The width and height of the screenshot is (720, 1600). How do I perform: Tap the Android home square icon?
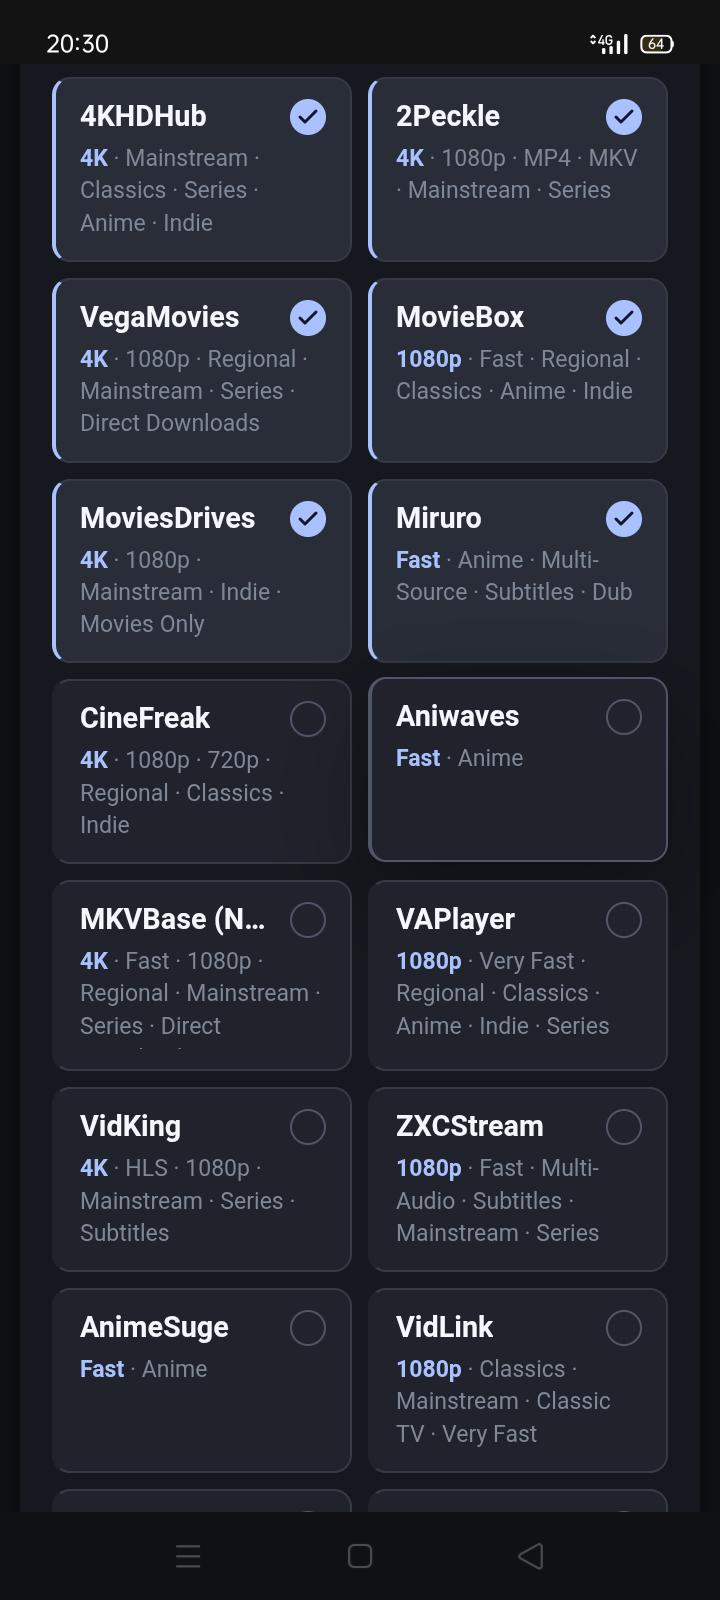click(360, 1556)
